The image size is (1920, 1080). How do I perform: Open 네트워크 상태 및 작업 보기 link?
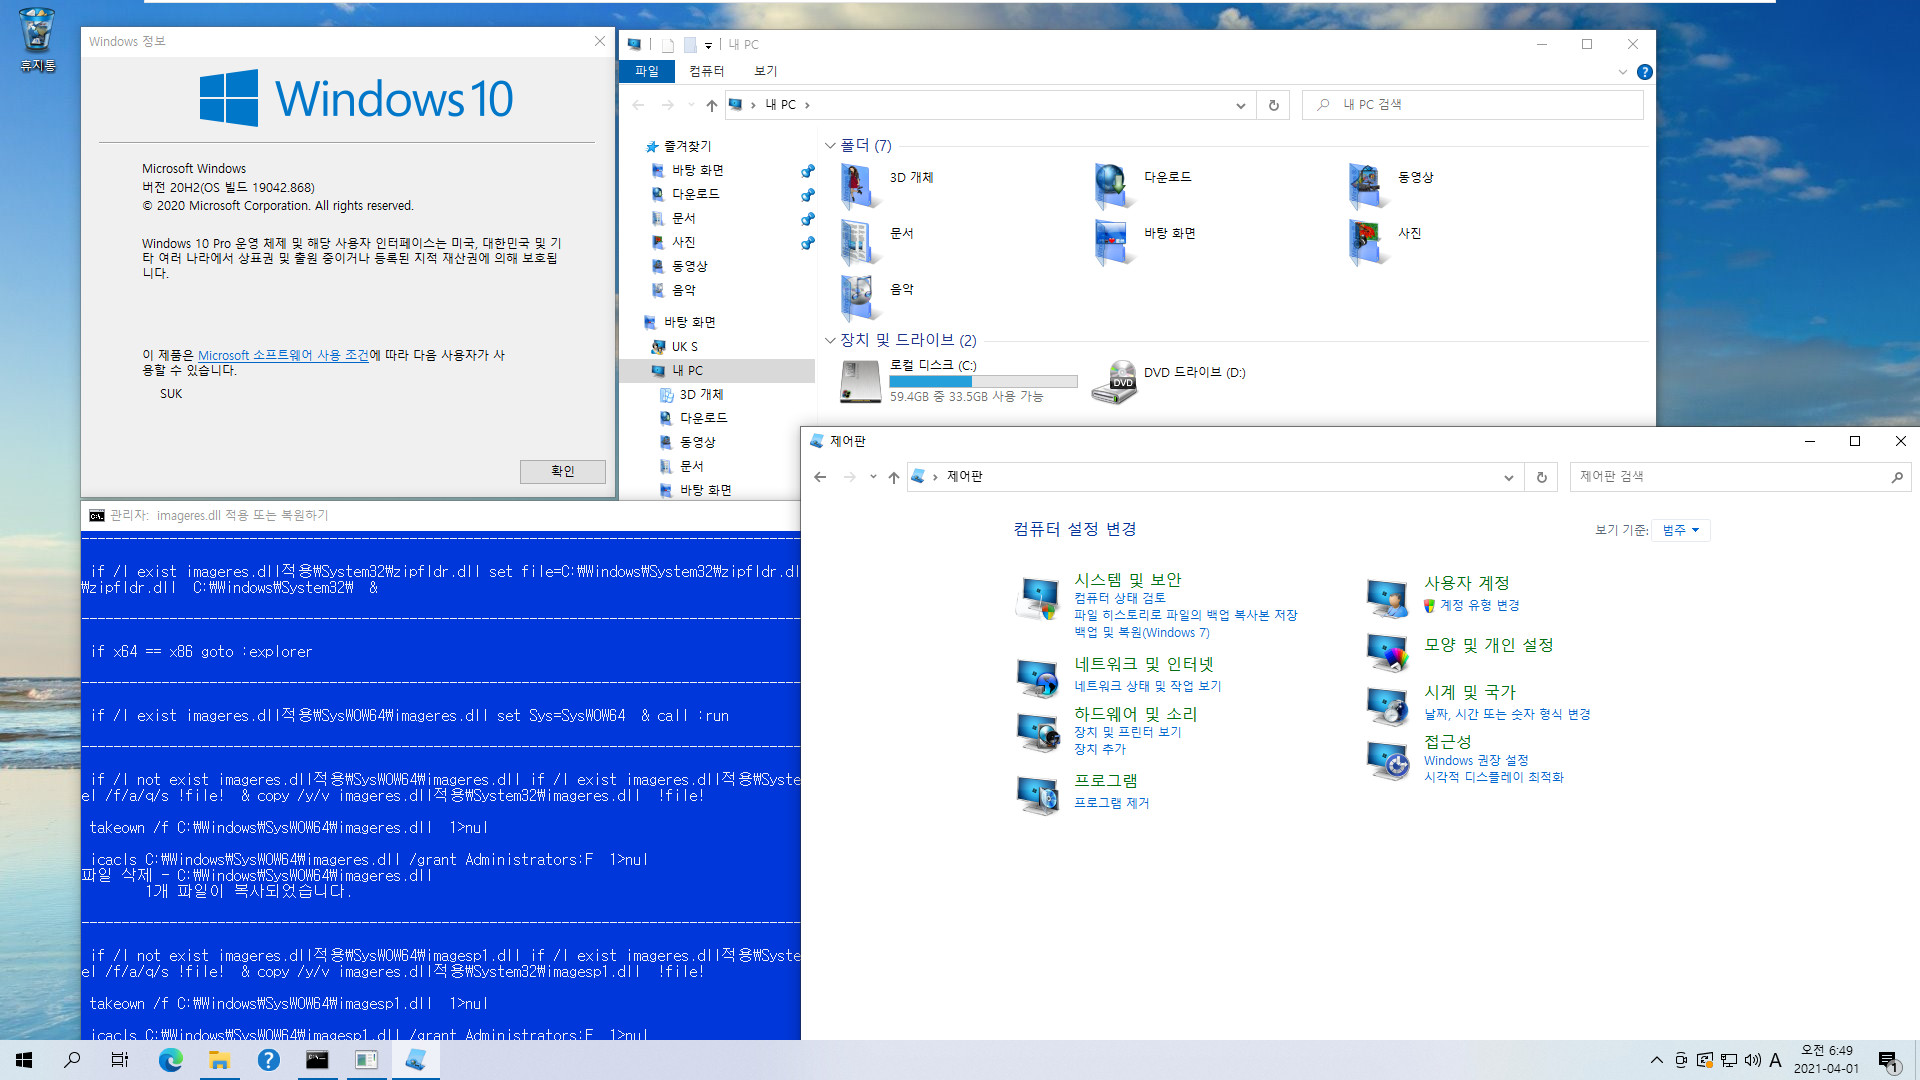[1147, 686]
